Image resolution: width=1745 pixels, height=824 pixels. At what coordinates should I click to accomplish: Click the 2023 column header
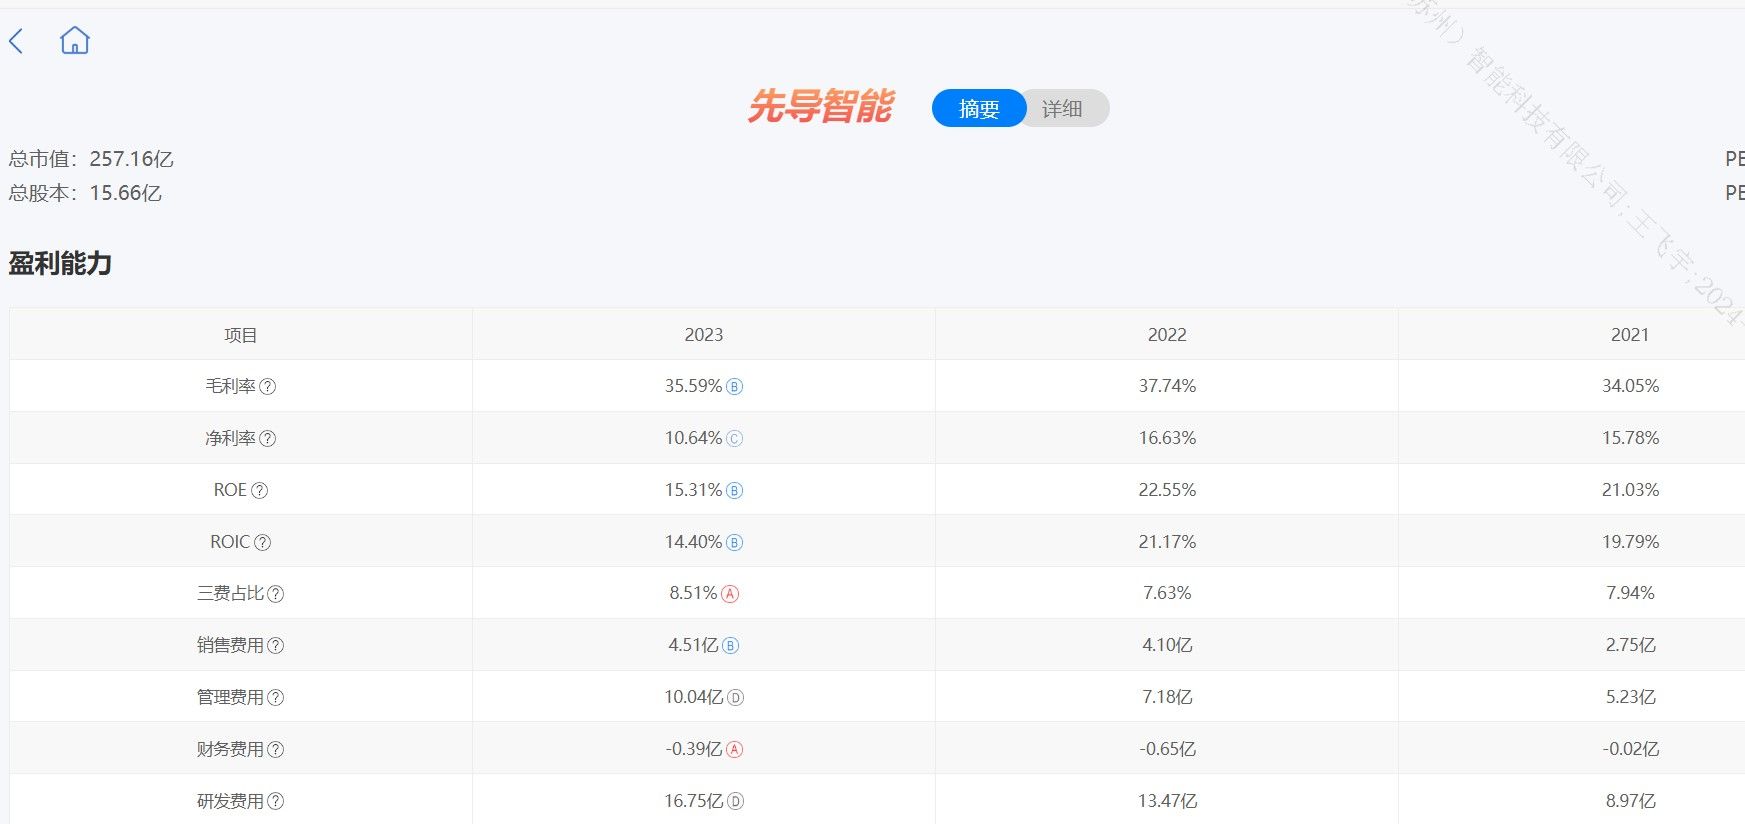tap(704, 335)
